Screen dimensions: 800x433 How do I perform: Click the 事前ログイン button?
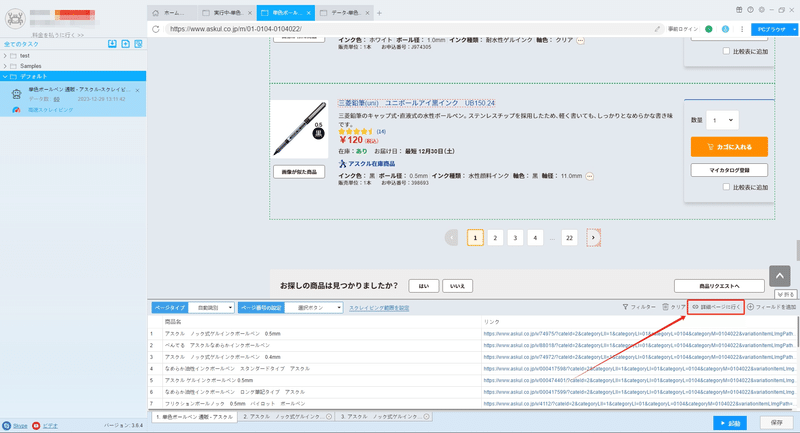(x=683, y=29)
